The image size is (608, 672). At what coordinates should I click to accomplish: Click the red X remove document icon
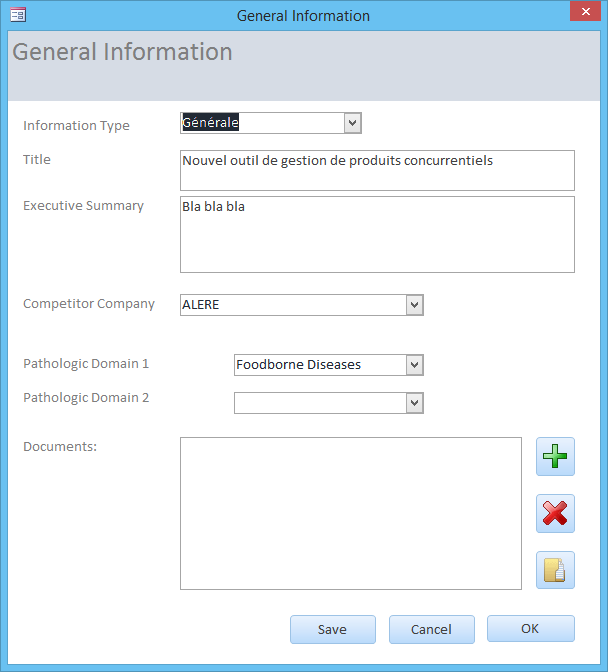pyautogui.click(x=555, y=513)
